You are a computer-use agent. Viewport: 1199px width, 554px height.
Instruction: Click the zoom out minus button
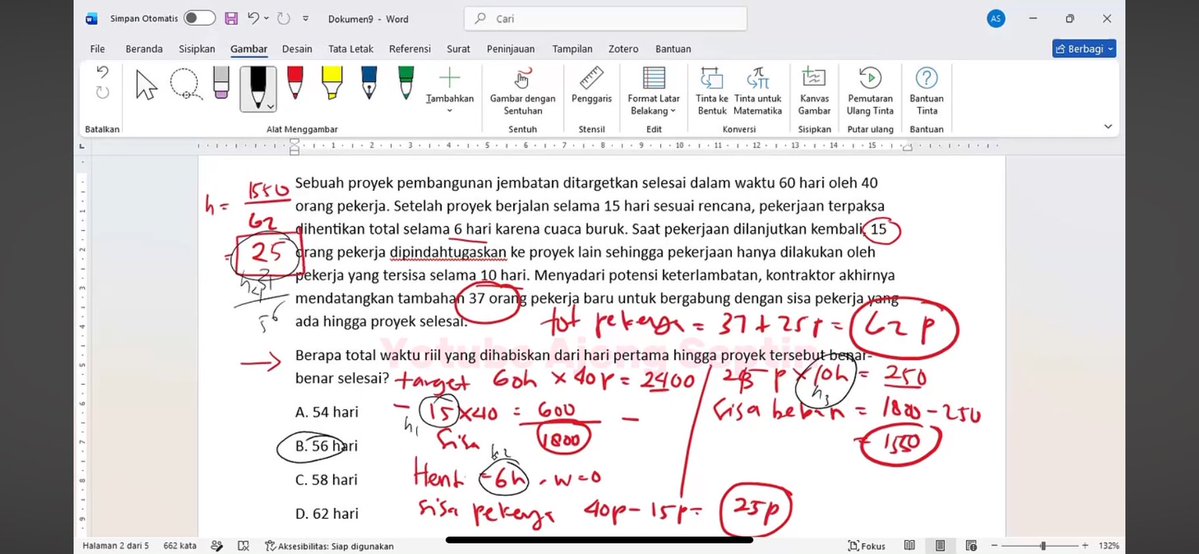pos(995,546)
